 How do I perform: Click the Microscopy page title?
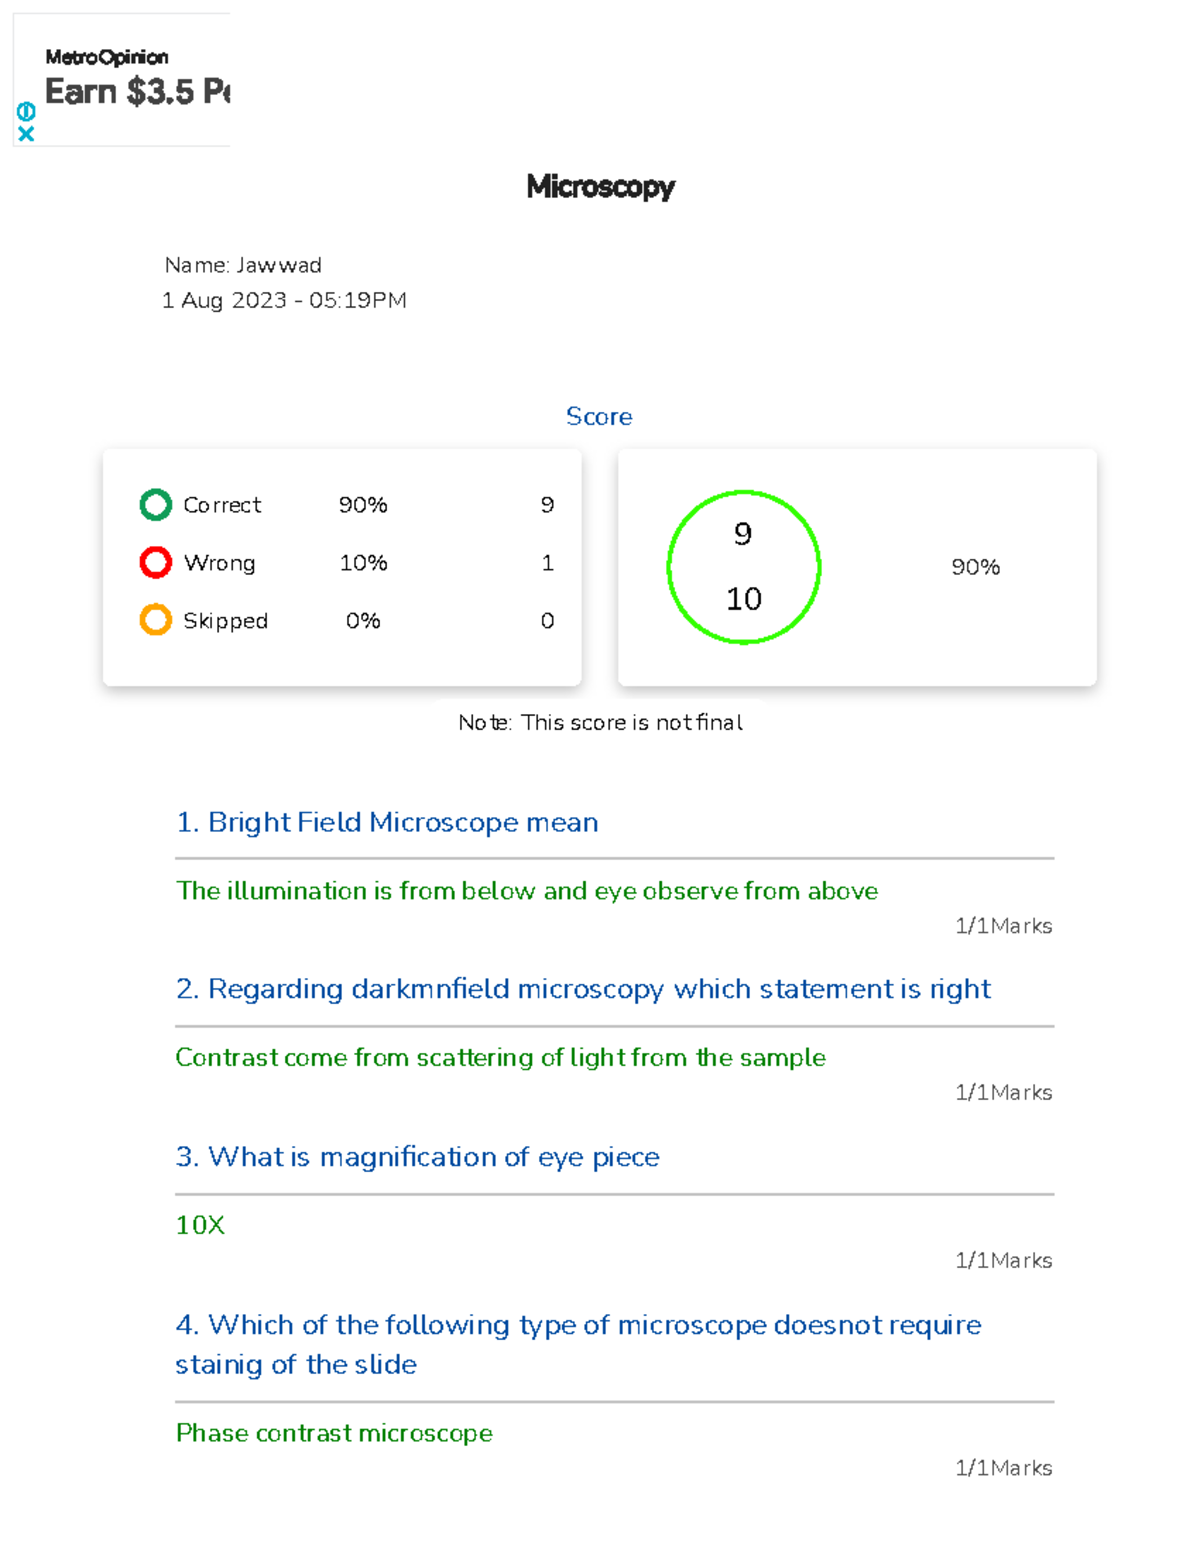(600, 188)
